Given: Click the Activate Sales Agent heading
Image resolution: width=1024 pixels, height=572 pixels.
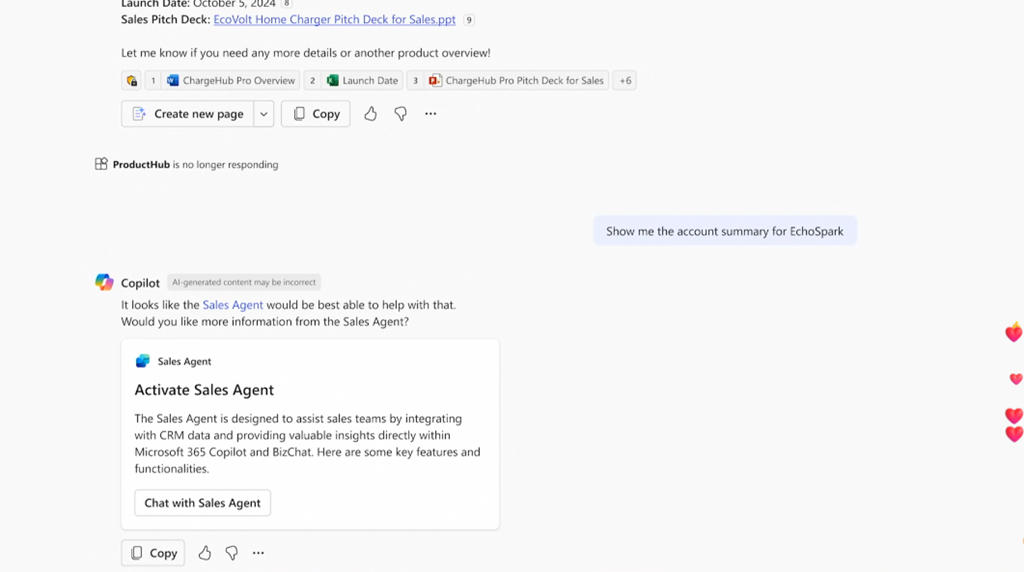Looking at the screenshot, I should [x=204, y=390].
